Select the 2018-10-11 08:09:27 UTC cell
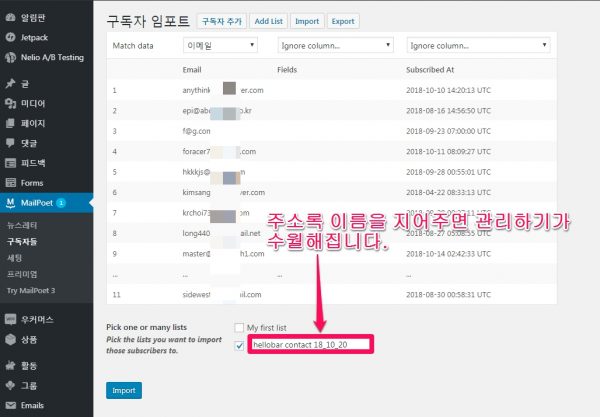This screenshot has height=417, width=600. [448, 151]
